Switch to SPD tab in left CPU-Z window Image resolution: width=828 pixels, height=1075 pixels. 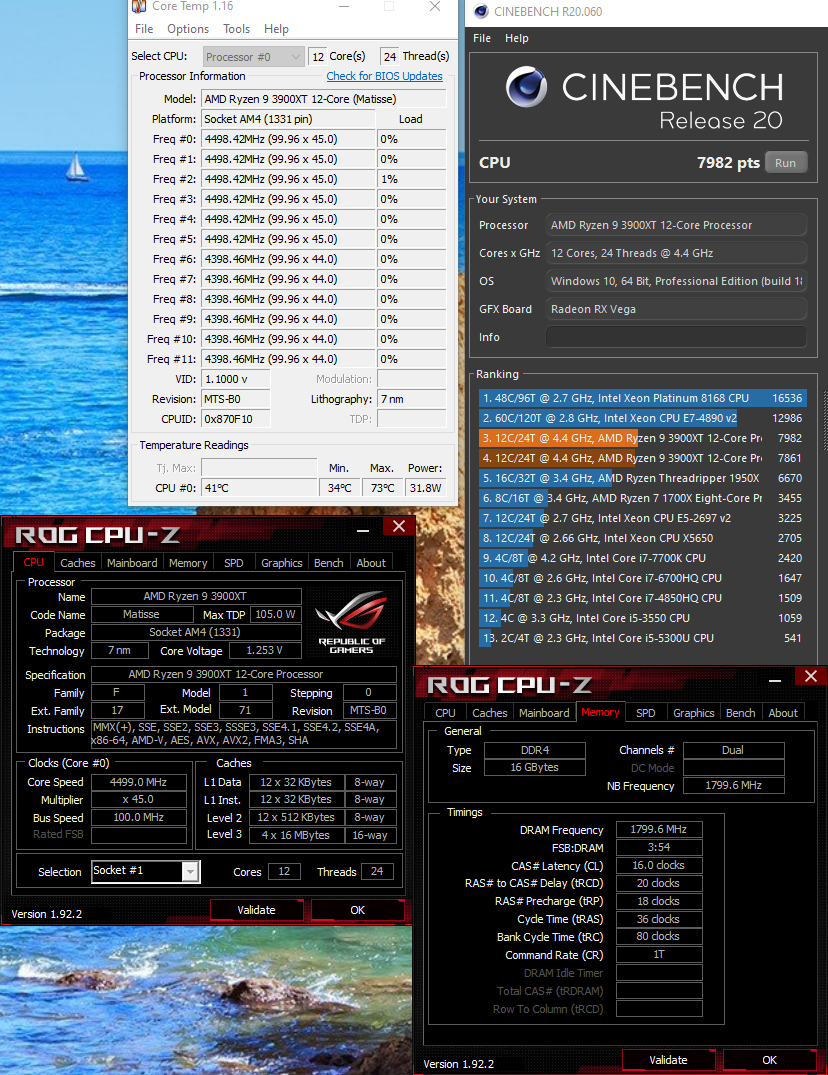(x=234, y=563)
